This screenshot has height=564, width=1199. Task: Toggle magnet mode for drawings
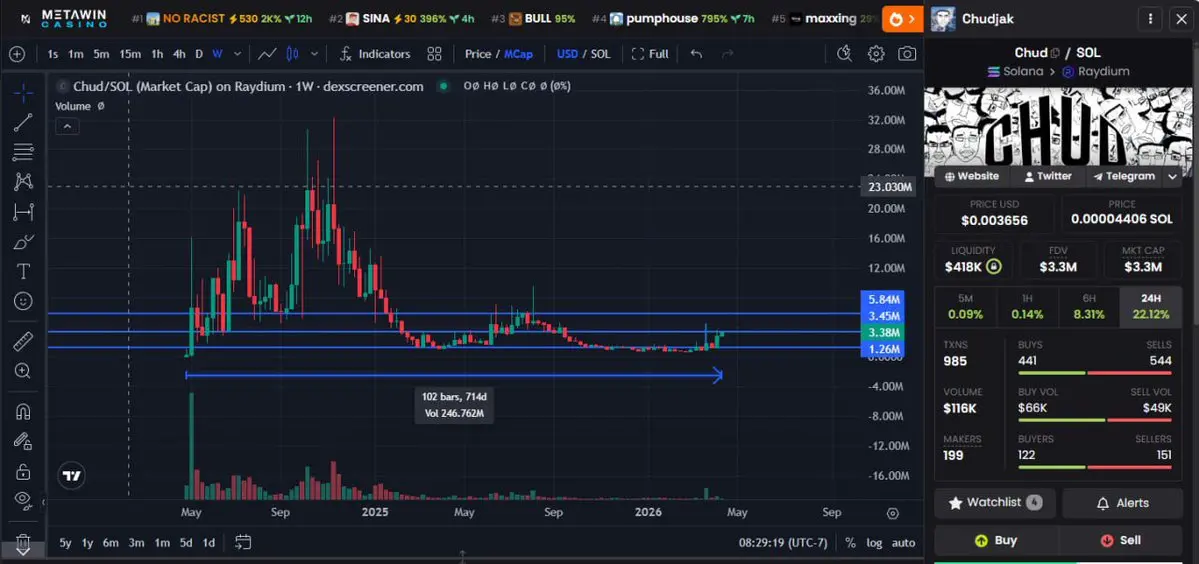click(23, 411)
